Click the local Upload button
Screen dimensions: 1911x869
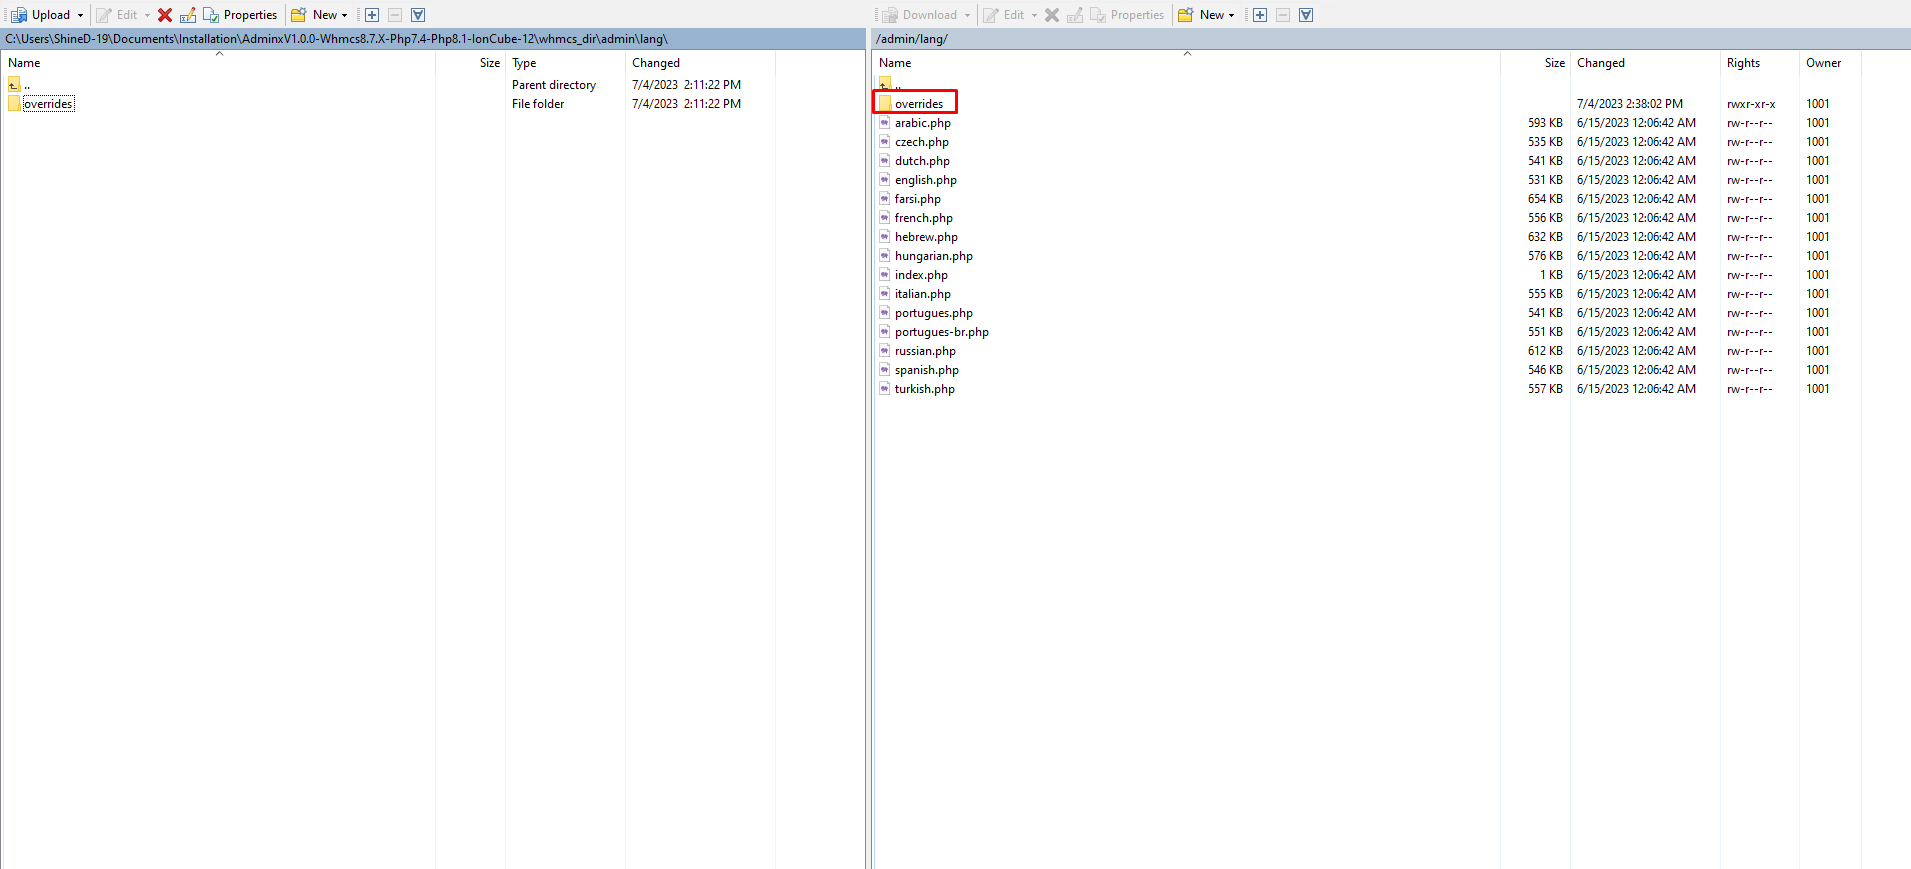coord(41,15)
